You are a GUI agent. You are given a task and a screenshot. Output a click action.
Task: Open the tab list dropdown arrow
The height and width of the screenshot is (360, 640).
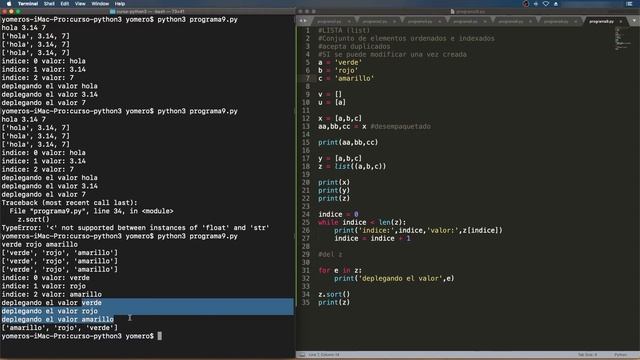tap(634, 21)
